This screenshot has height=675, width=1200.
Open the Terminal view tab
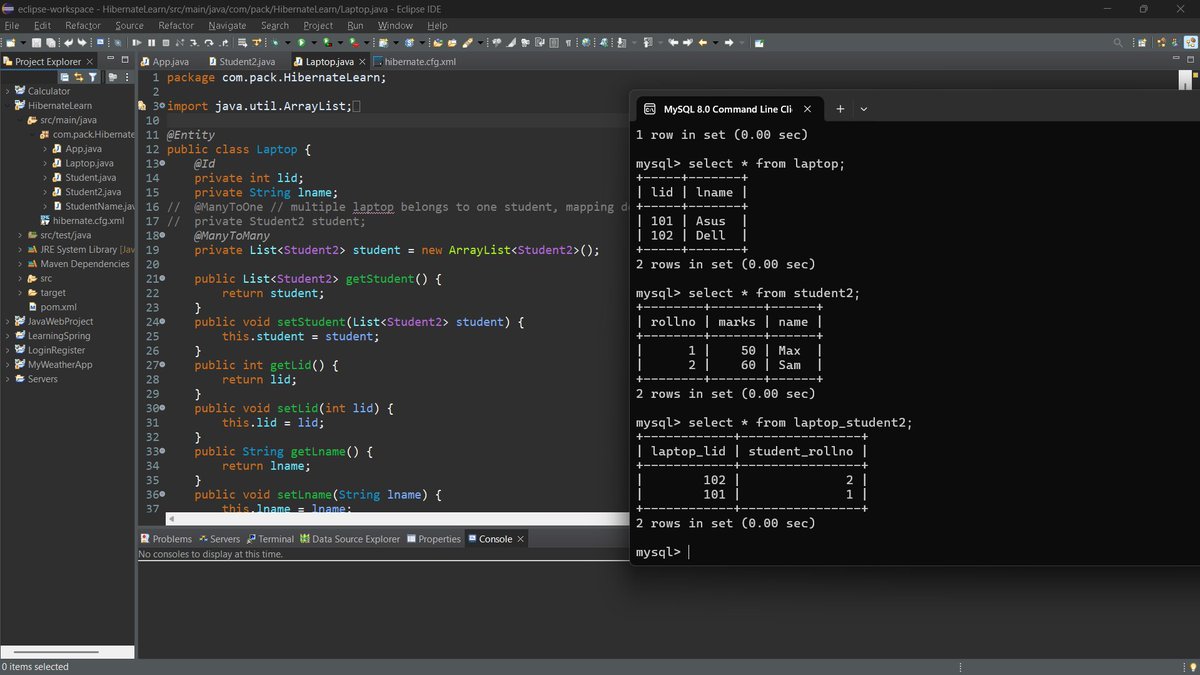[270, 539]
